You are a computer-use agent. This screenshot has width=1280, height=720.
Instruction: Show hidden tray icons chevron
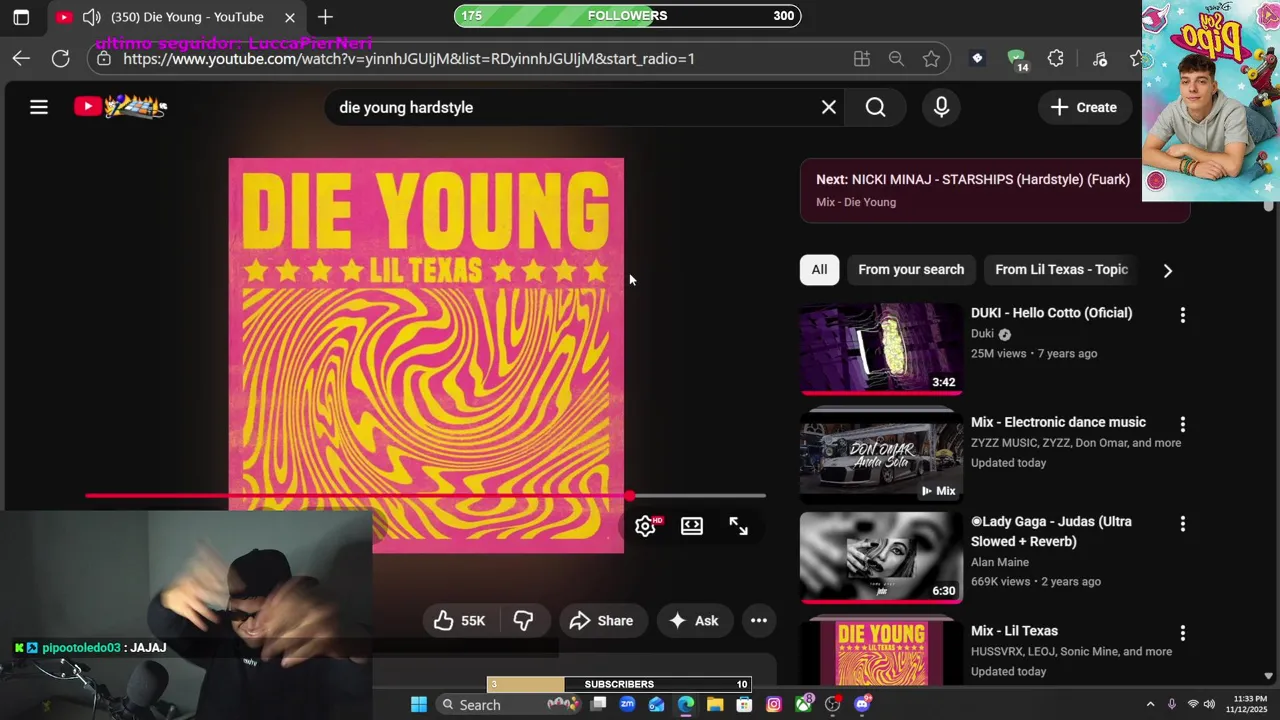pos(1150,705)
